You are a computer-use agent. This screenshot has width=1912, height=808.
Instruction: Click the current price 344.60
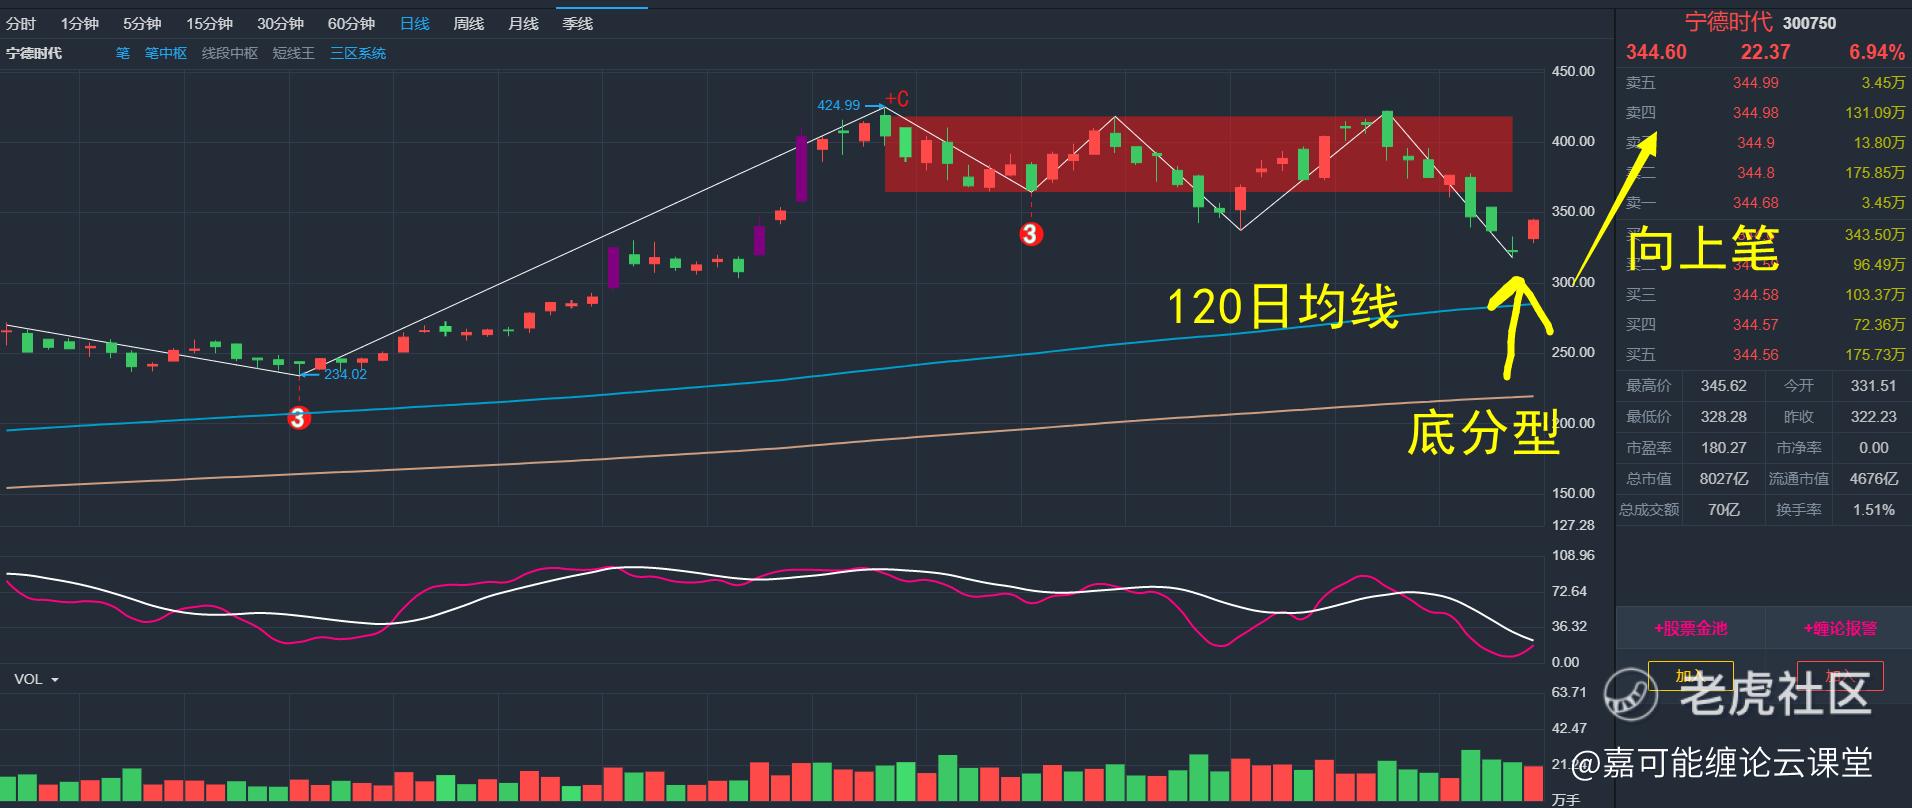pyautogui.click(x=1656, y=52)
